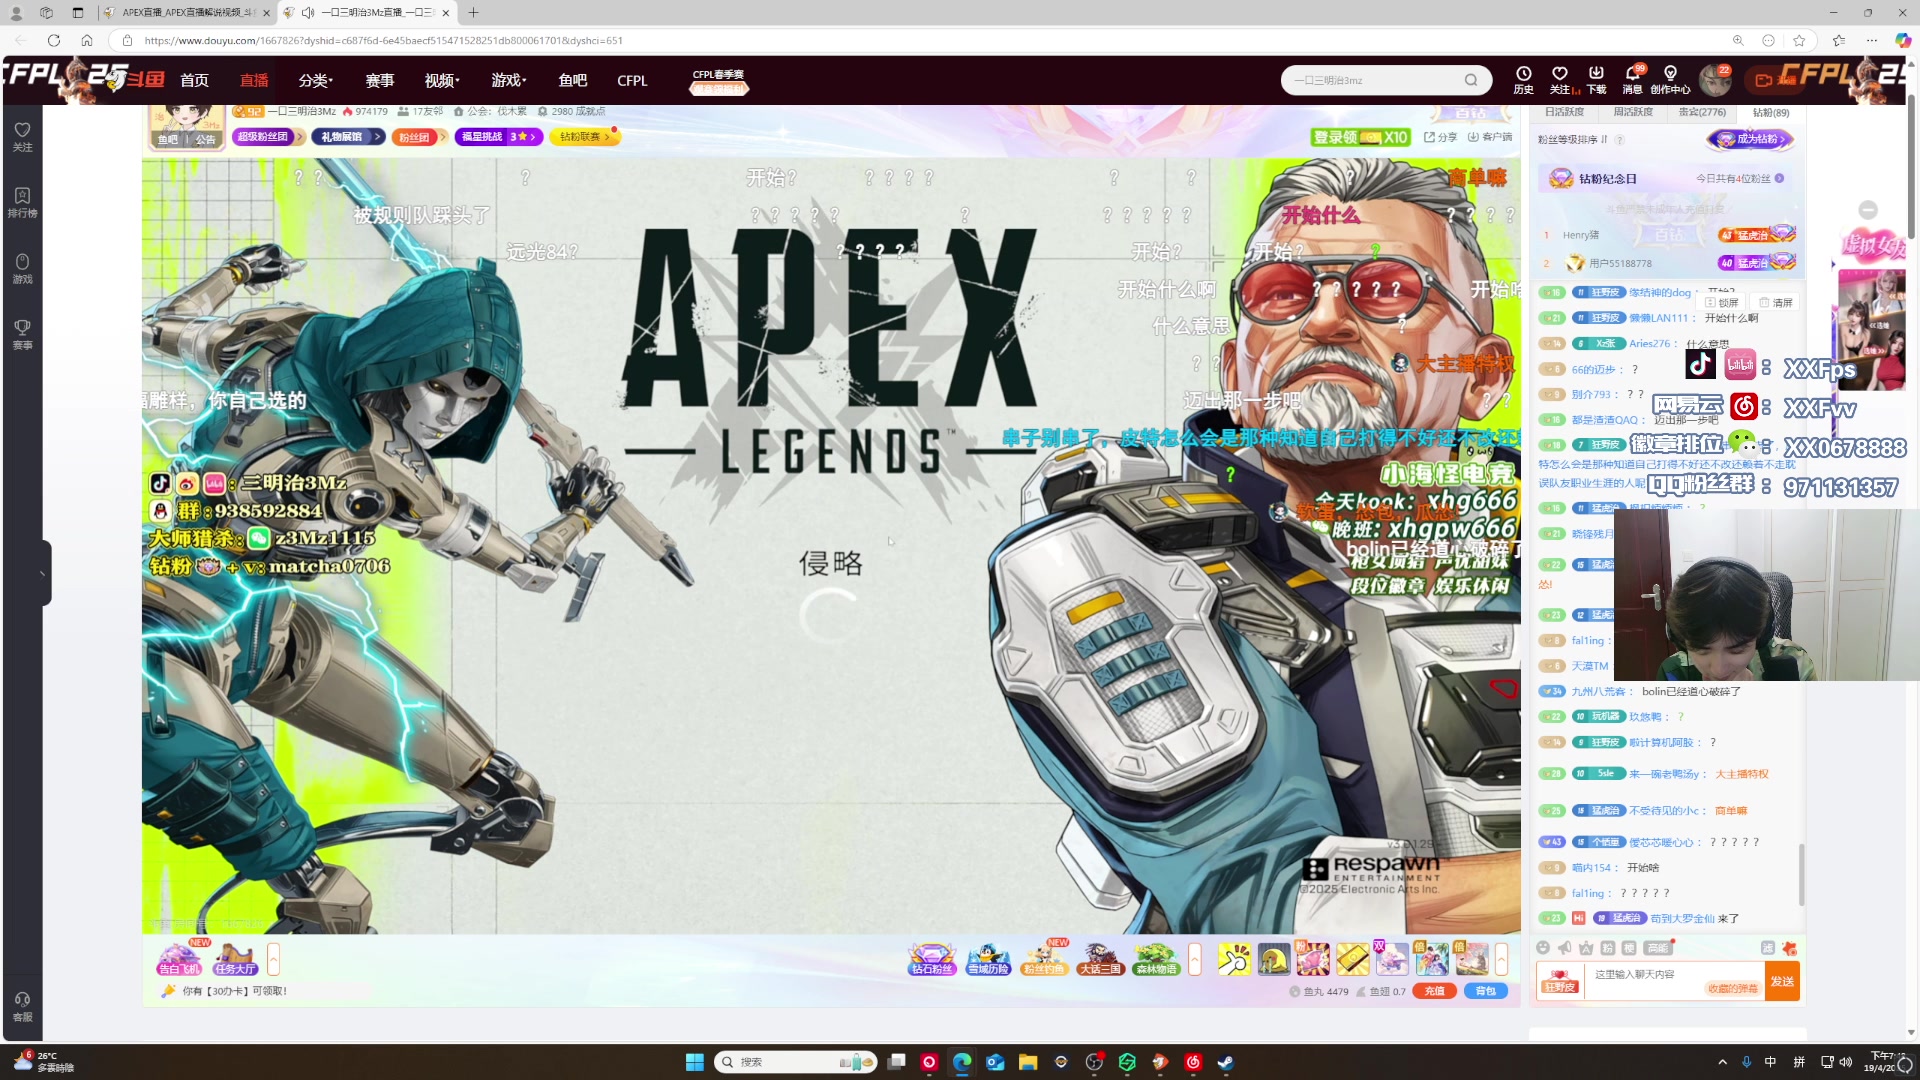1920x1080 pixels.
Task: Open 赛事 in the top nav bar
Action: 380,80
